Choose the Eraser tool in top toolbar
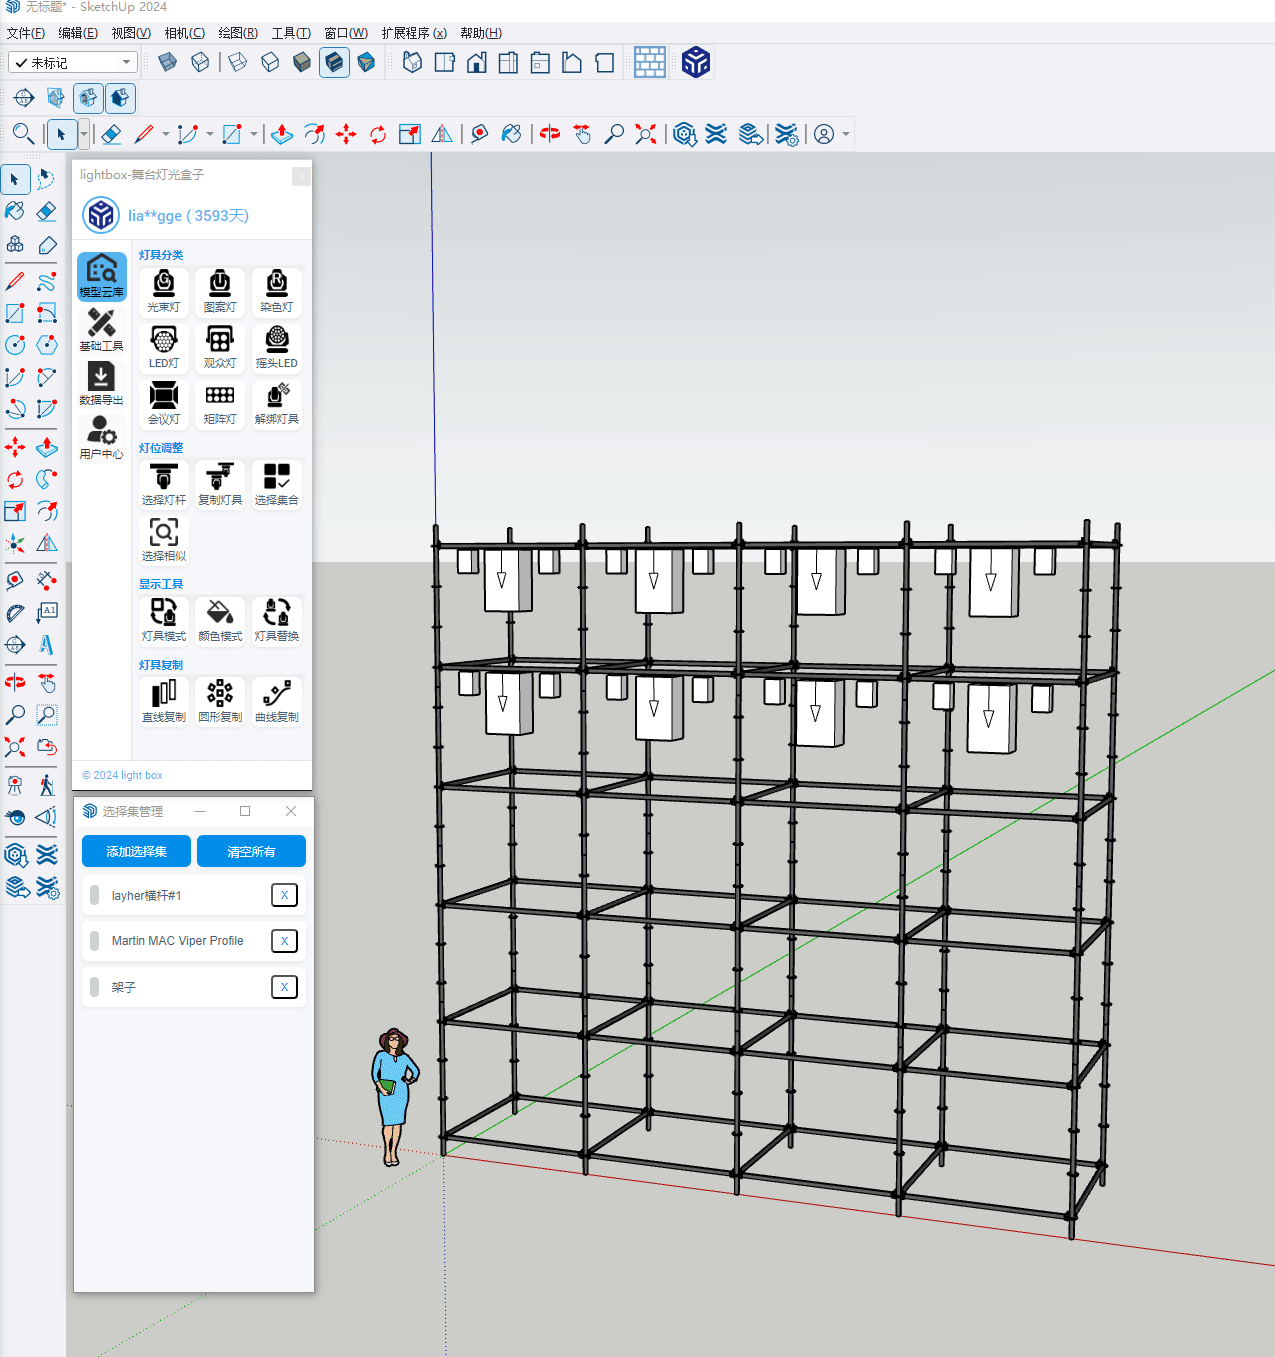 click(112, 134)
